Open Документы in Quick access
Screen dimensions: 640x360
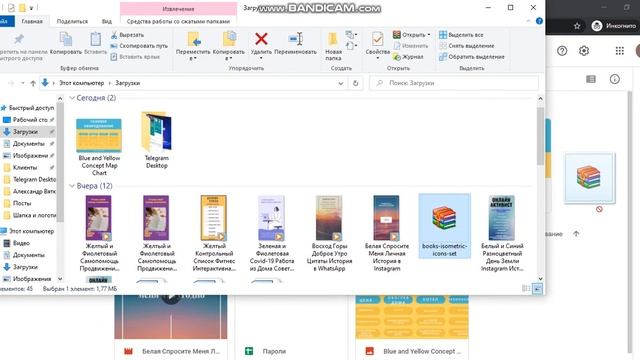pyautogui.click(x=29, y=144)
